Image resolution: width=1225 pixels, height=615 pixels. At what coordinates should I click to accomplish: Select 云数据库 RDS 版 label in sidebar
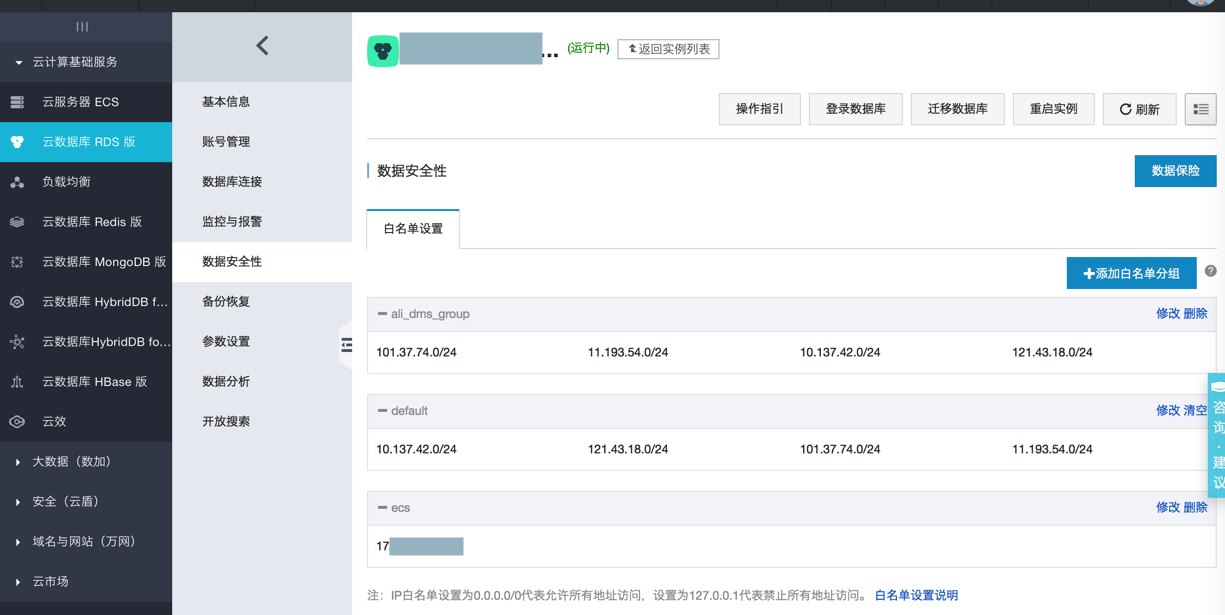(88, 142)
